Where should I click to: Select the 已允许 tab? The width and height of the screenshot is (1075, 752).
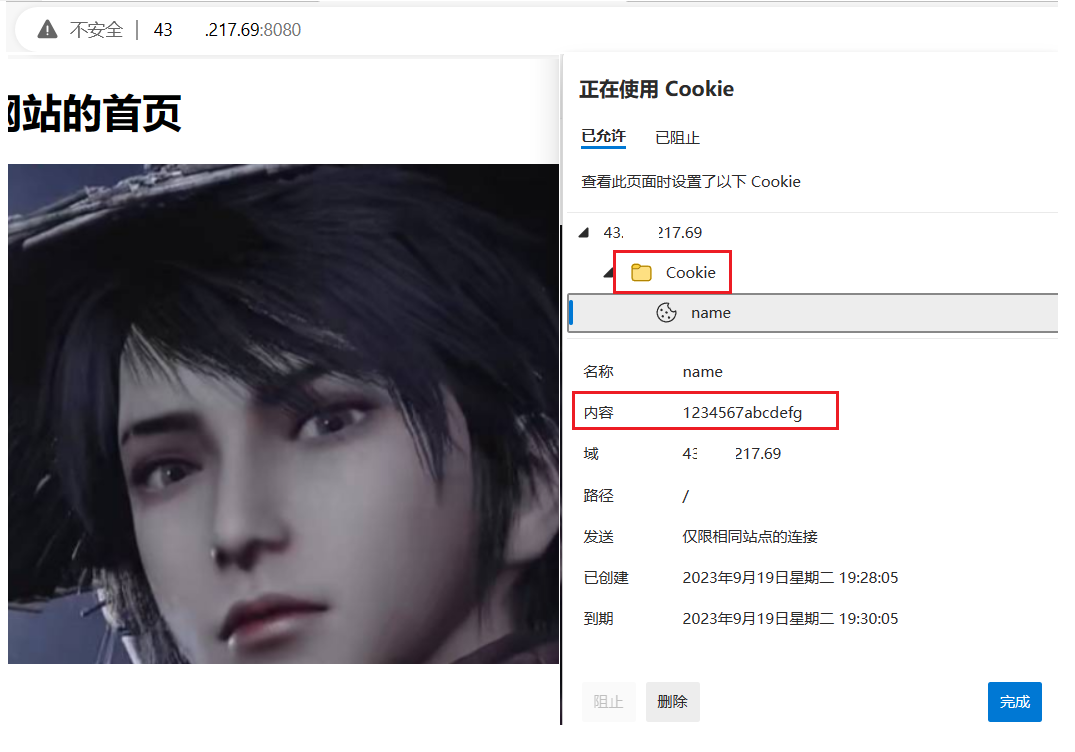tap(603, 136)
